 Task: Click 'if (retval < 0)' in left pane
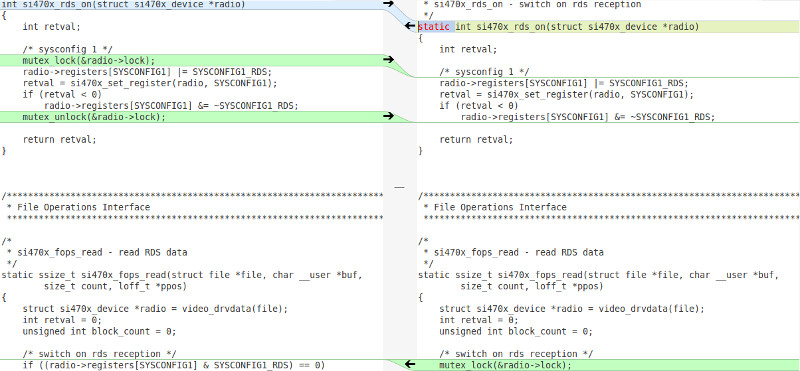point(62,94)
